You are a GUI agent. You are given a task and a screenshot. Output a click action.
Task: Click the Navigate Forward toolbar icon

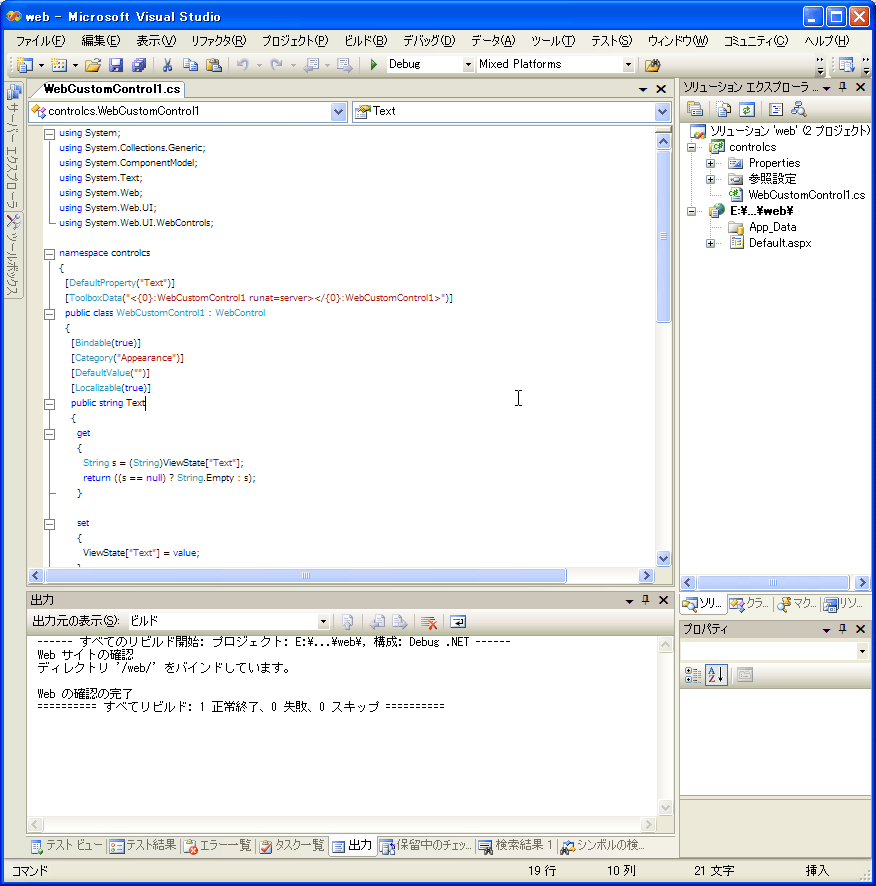[345, 65]
